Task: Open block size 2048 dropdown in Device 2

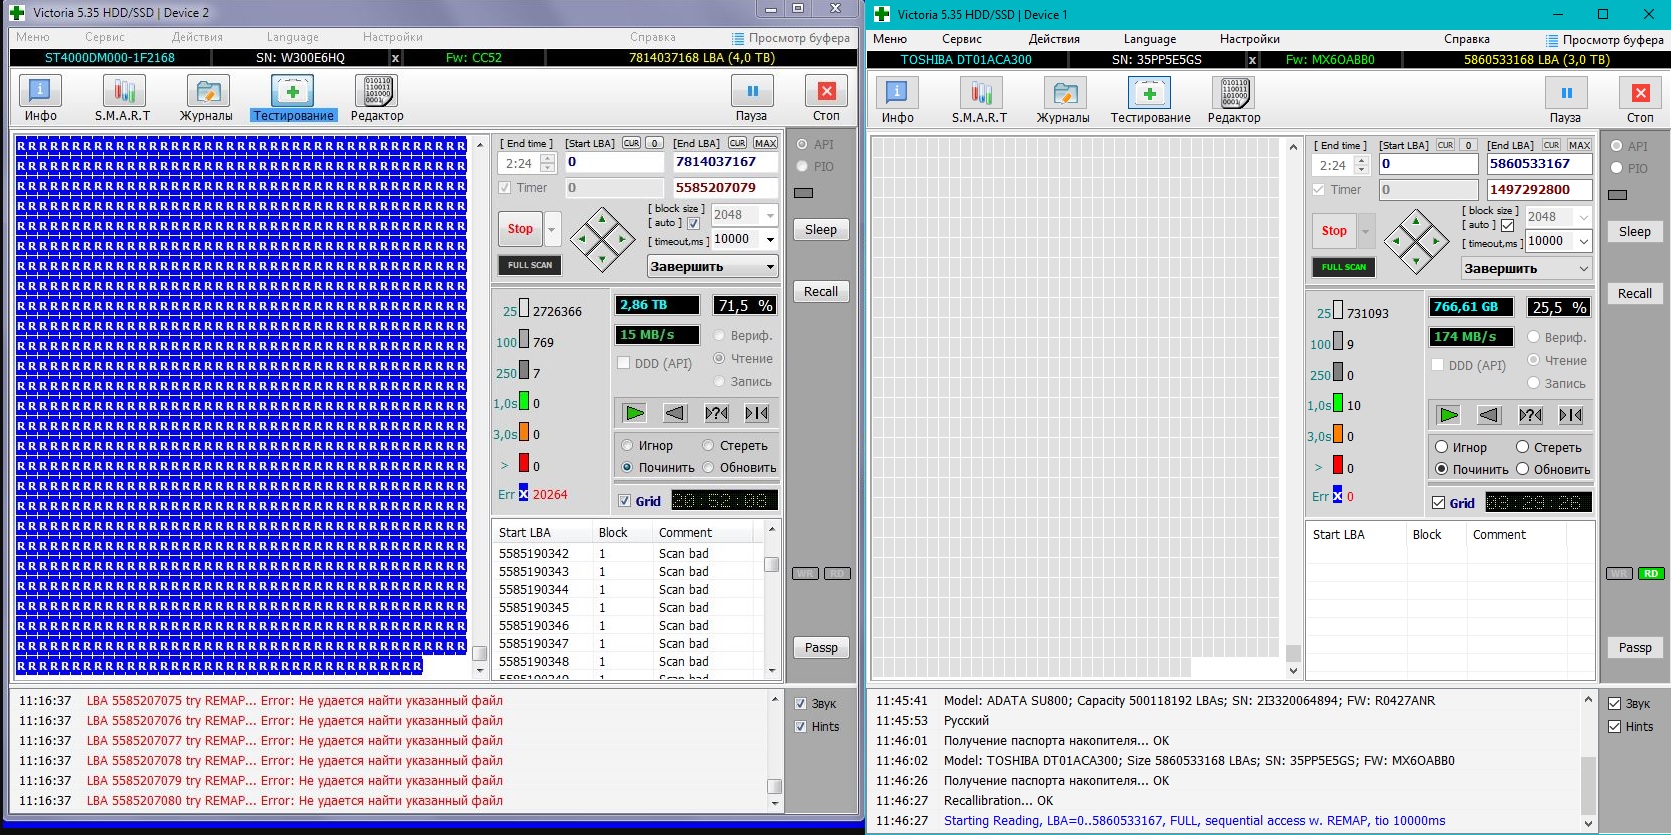Action: (x=770, y=215)
